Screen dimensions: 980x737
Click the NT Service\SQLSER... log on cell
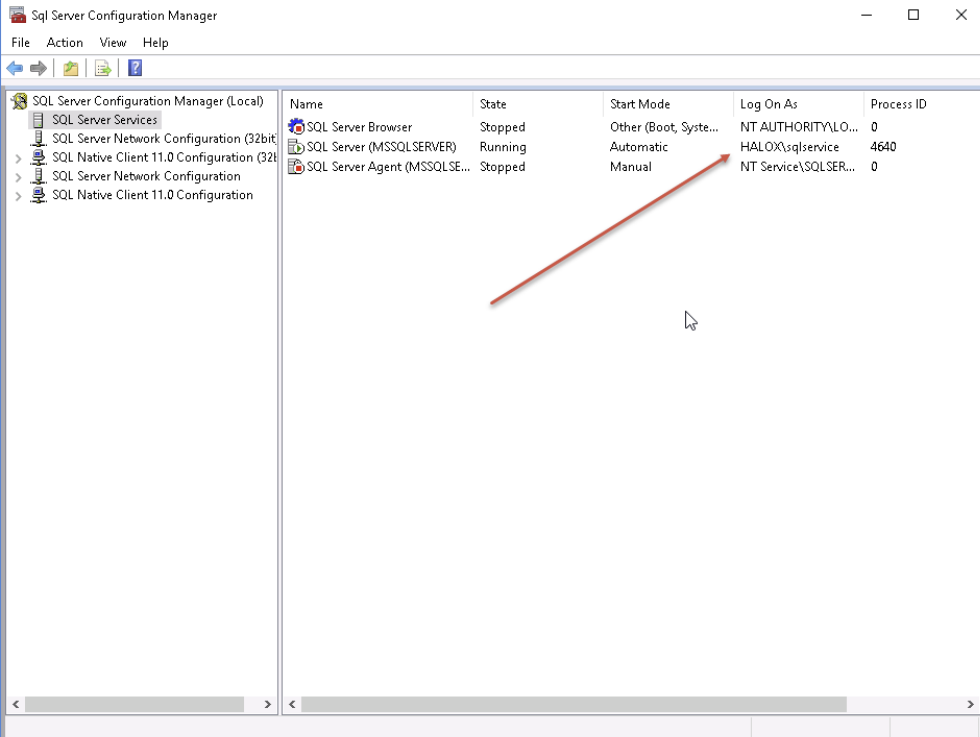point(798,167)
